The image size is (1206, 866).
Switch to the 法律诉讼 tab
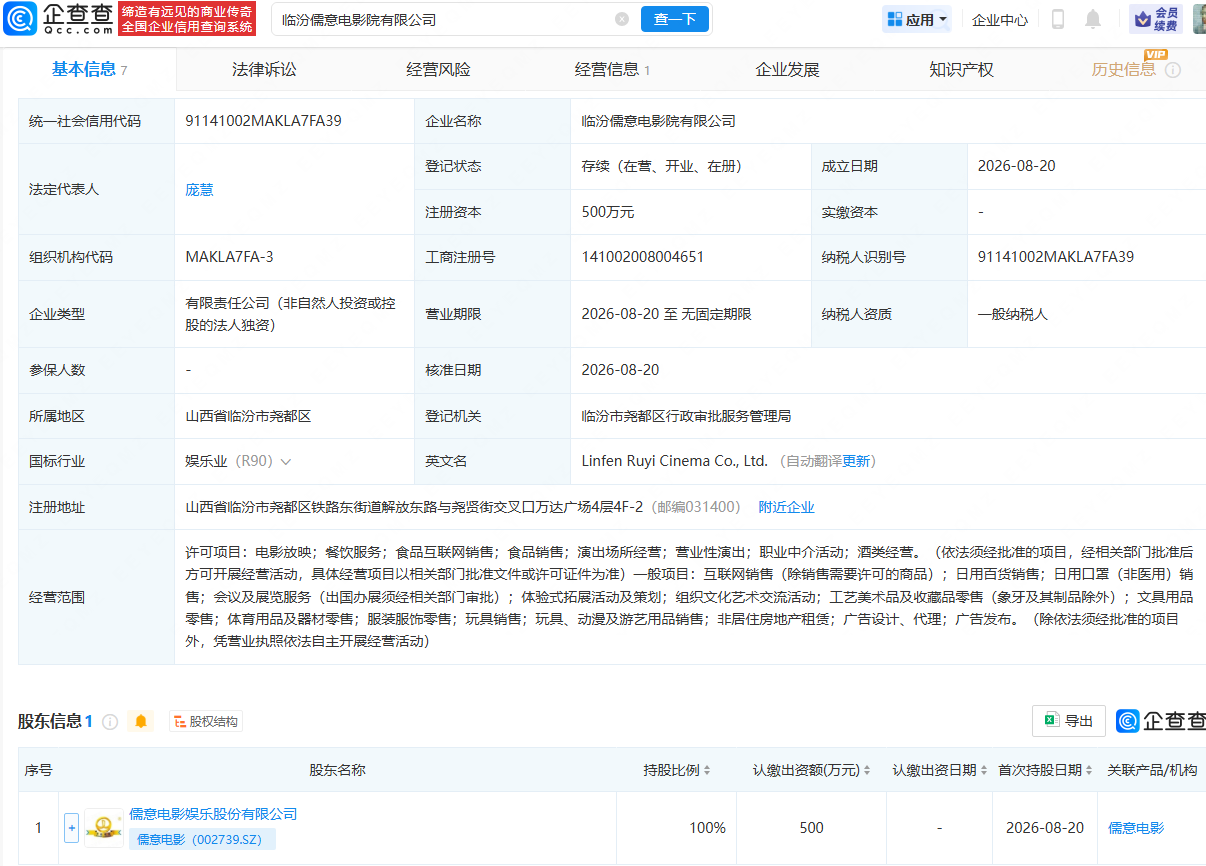tap(264, 69)
